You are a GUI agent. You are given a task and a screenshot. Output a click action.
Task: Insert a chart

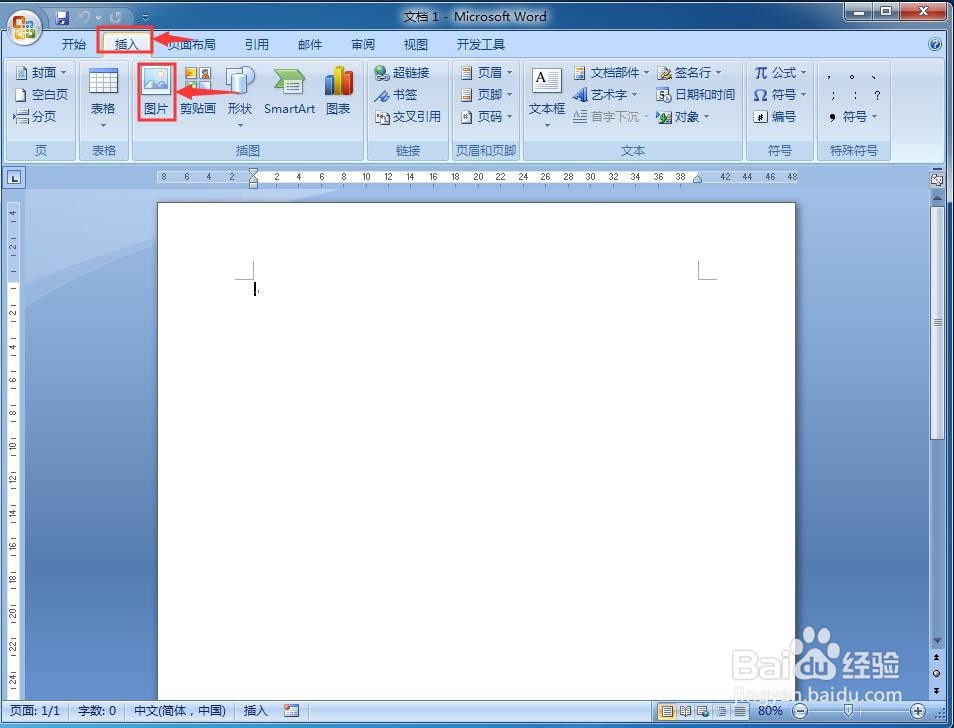(x=338, y=91)
